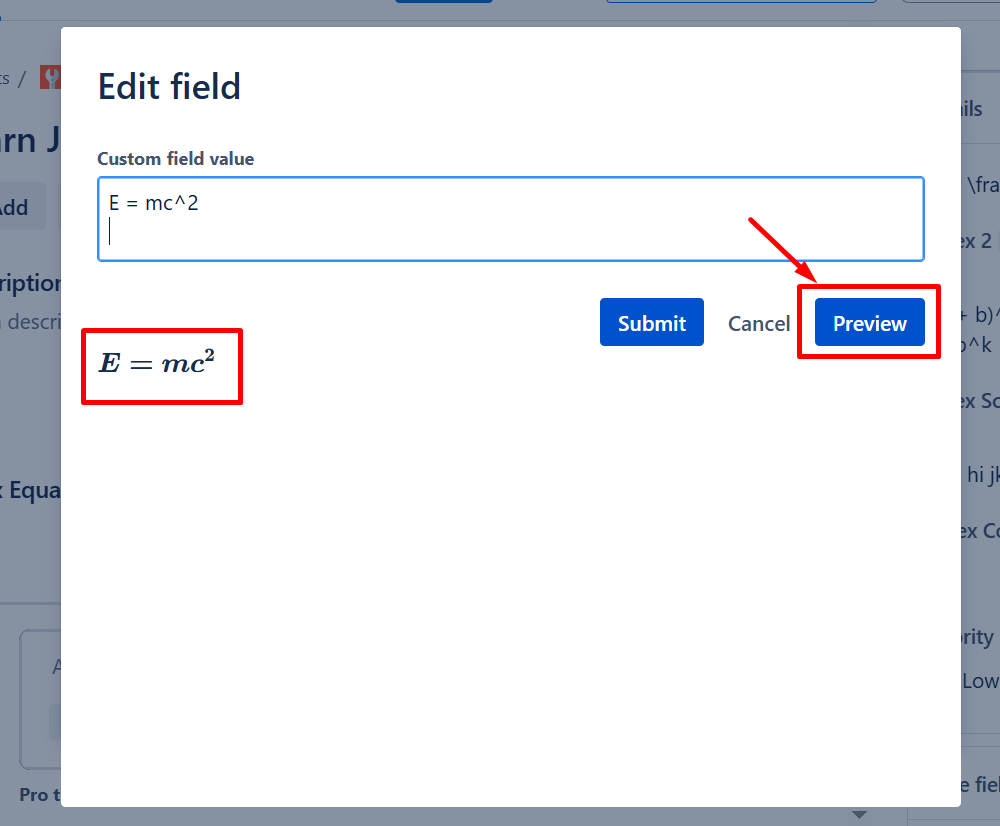
Task: Cancel the Edit field dialog
Action: pyautogui.click(x=758, y=323)
